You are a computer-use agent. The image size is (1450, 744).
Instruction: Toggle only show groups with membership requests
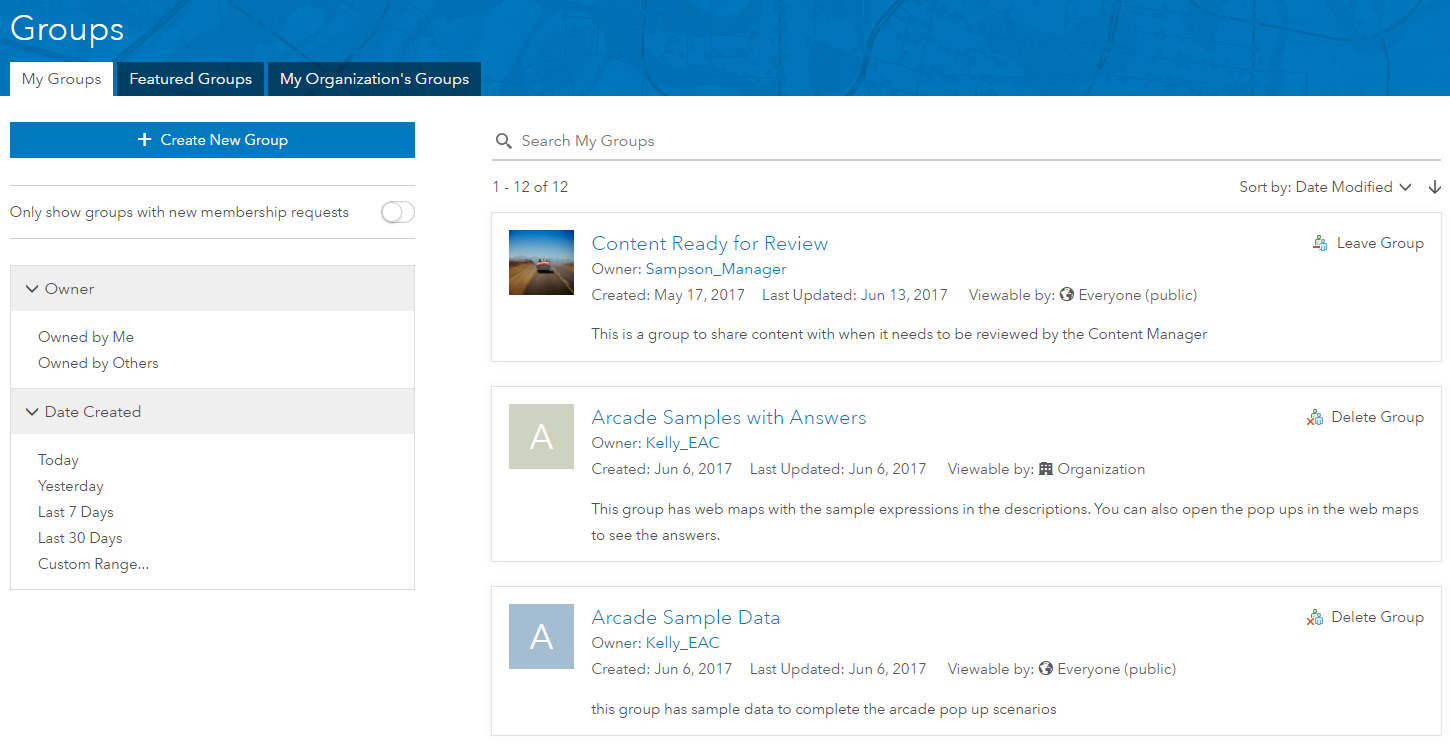click(x=397, y=212)
